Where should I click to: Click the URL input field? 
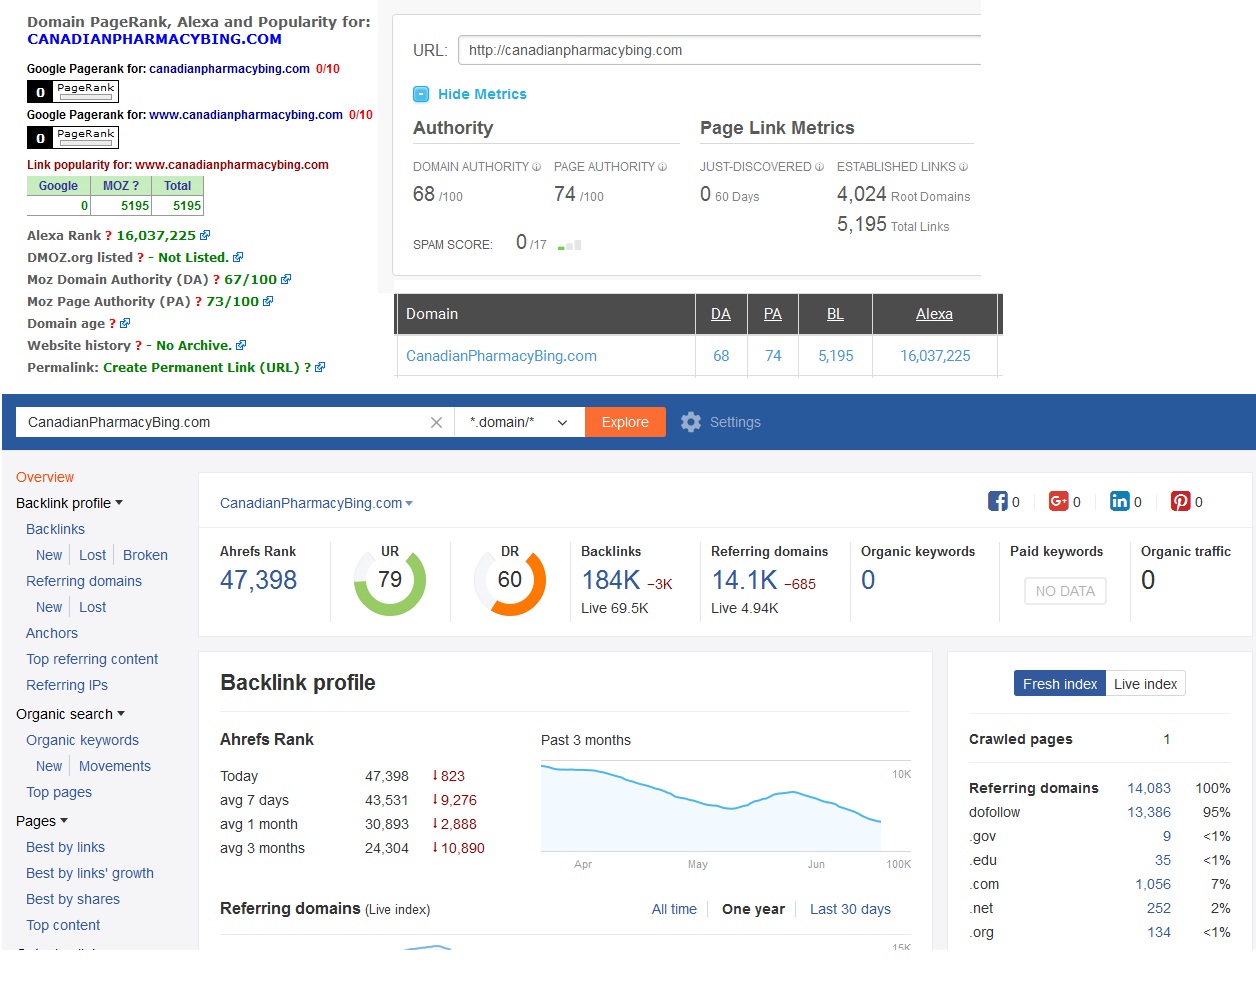(720, 50)
